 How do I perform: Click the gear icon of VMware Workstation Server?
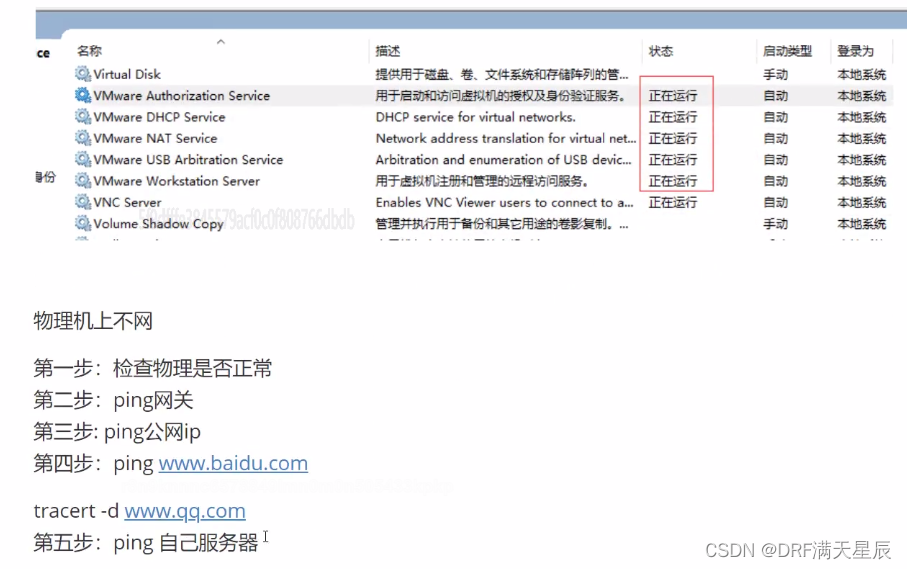pyautogui.click(x=83, y=181)
